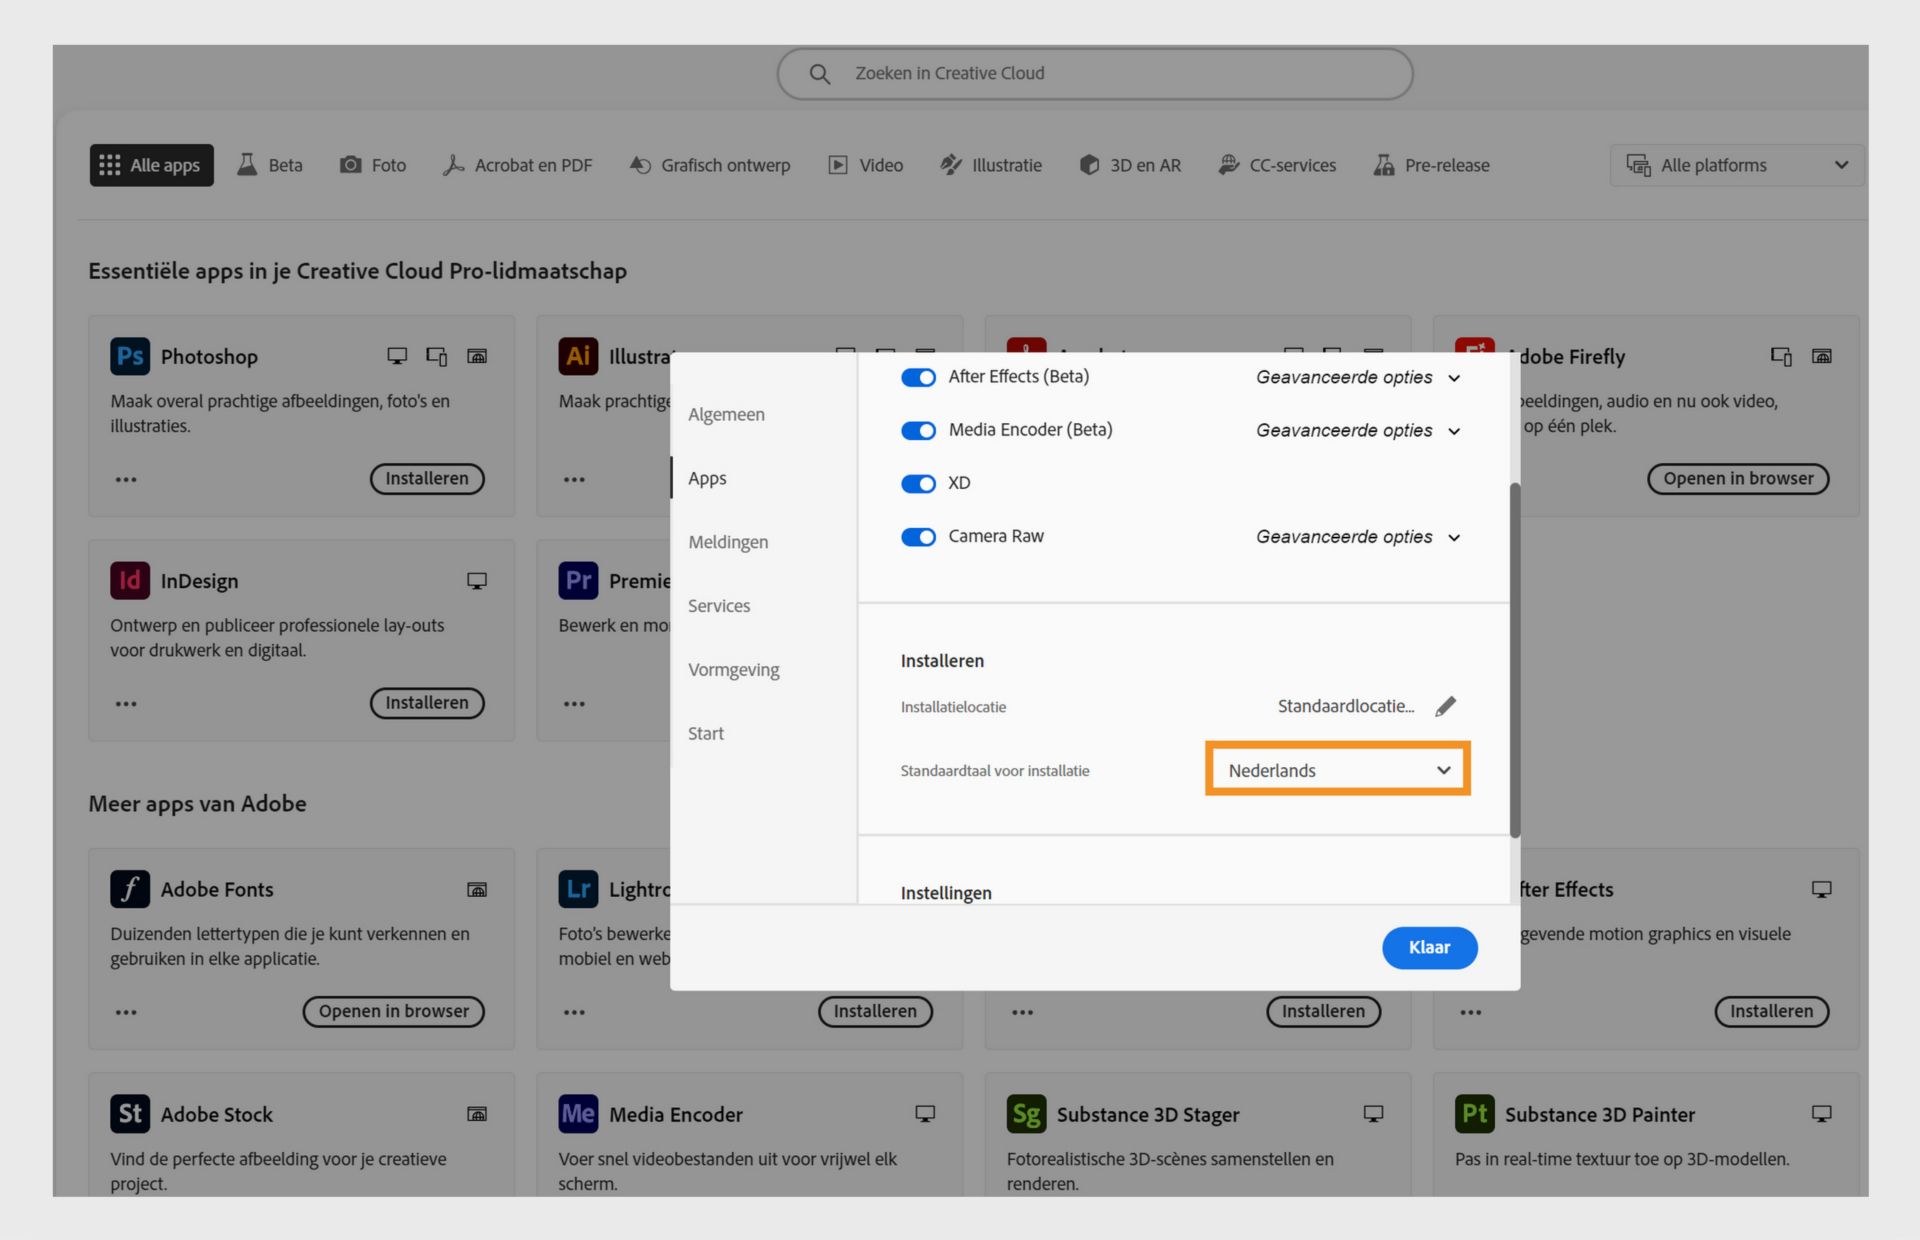Open the Nederlands language dropdown

[x=1337, y=770]
